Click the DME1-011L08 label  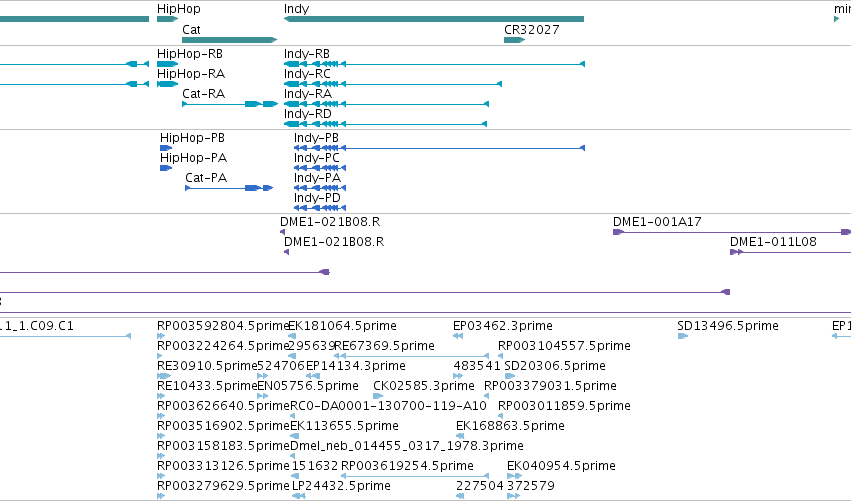click(773, 242)
